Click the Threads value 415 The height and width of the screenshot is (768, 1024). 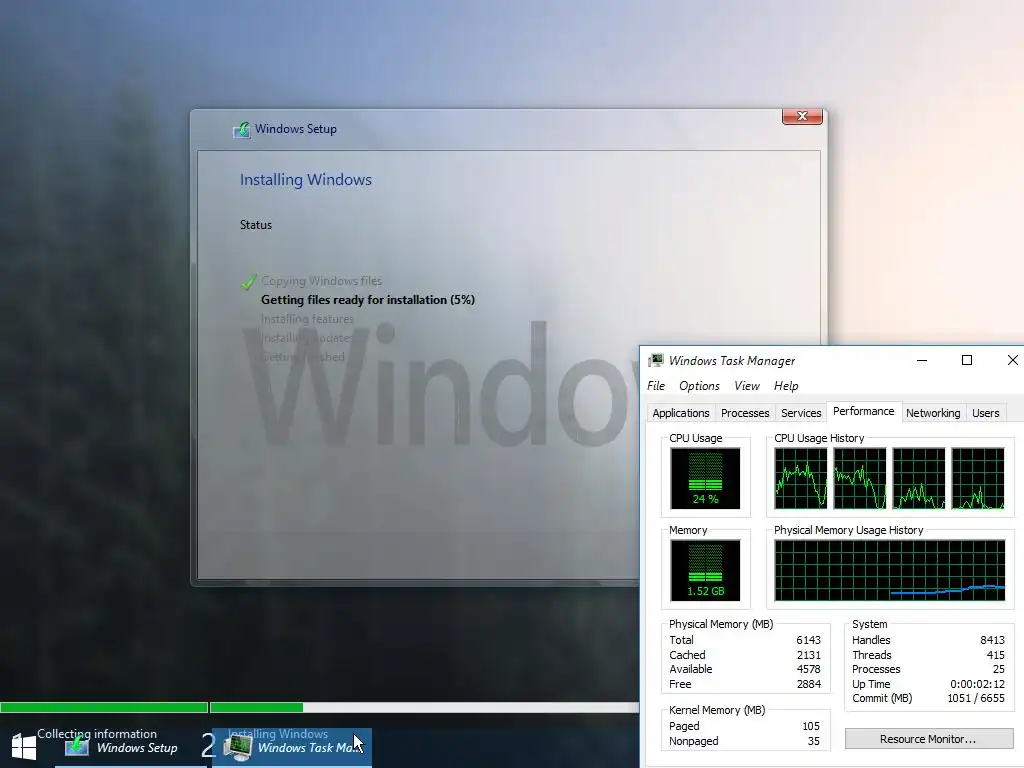[995, 655]
